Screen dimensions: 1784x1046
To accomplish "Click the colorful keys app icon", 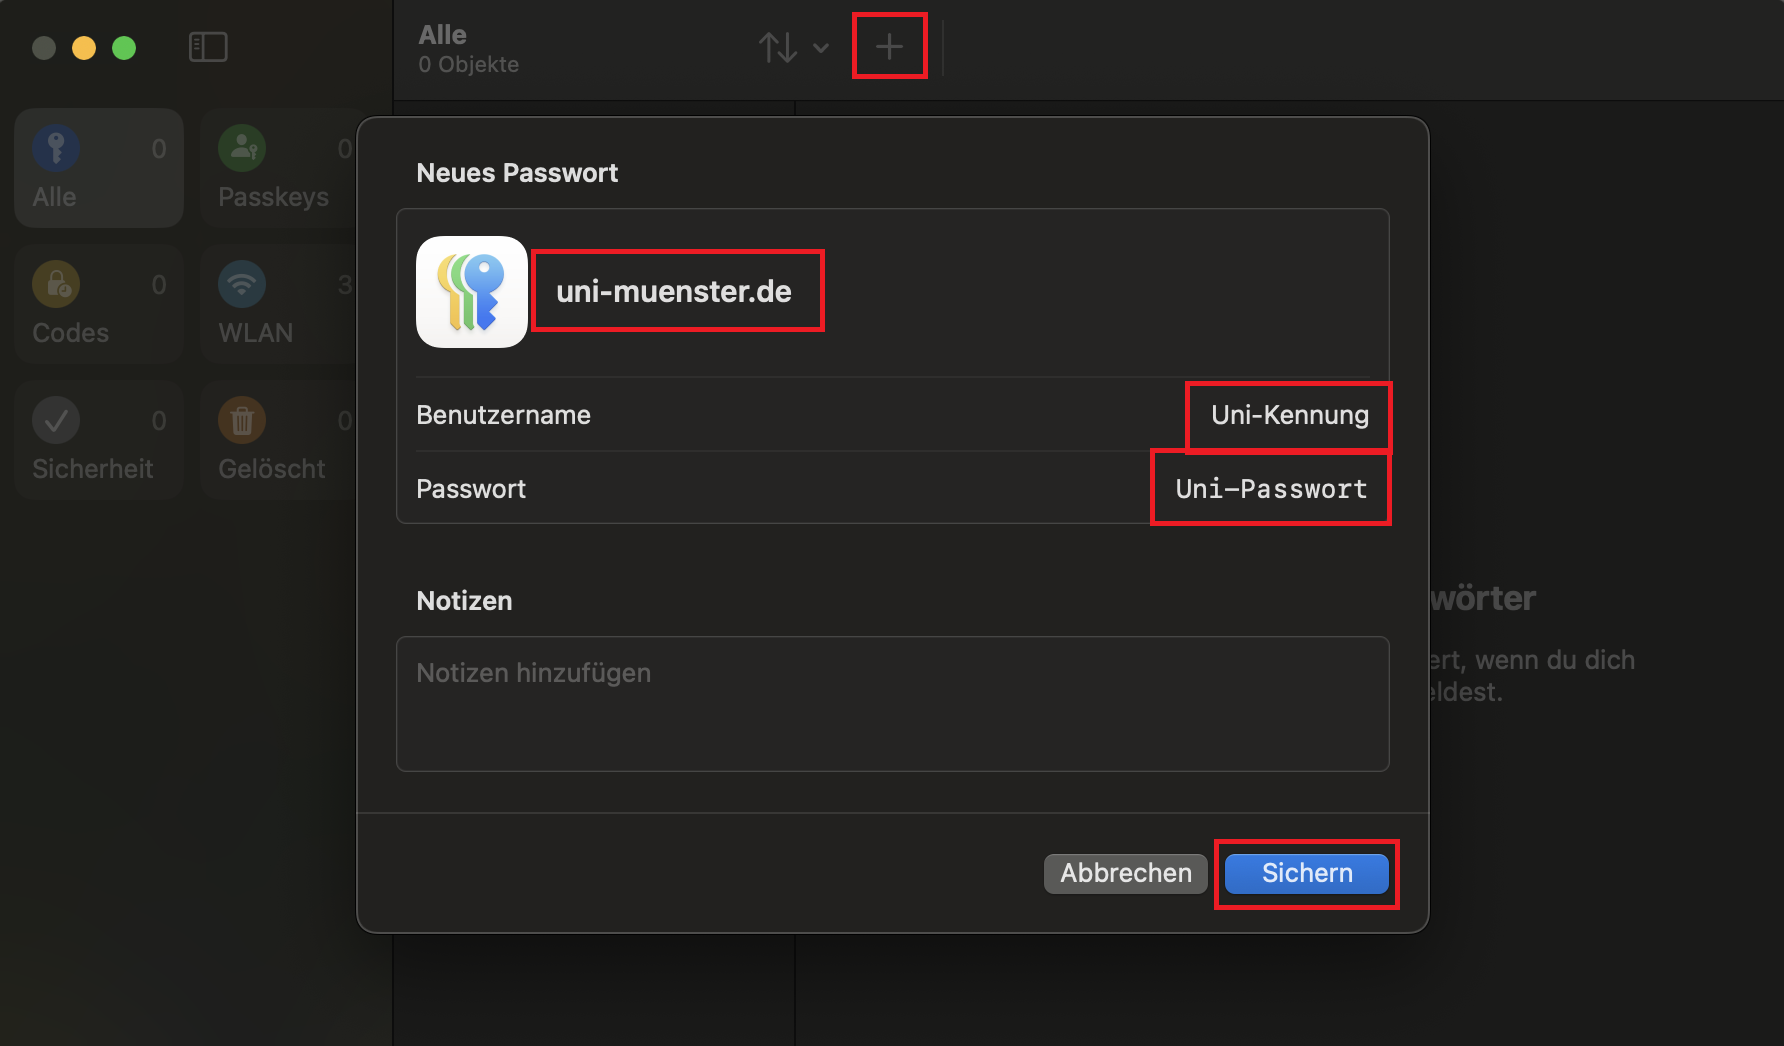I will (472, 292).
